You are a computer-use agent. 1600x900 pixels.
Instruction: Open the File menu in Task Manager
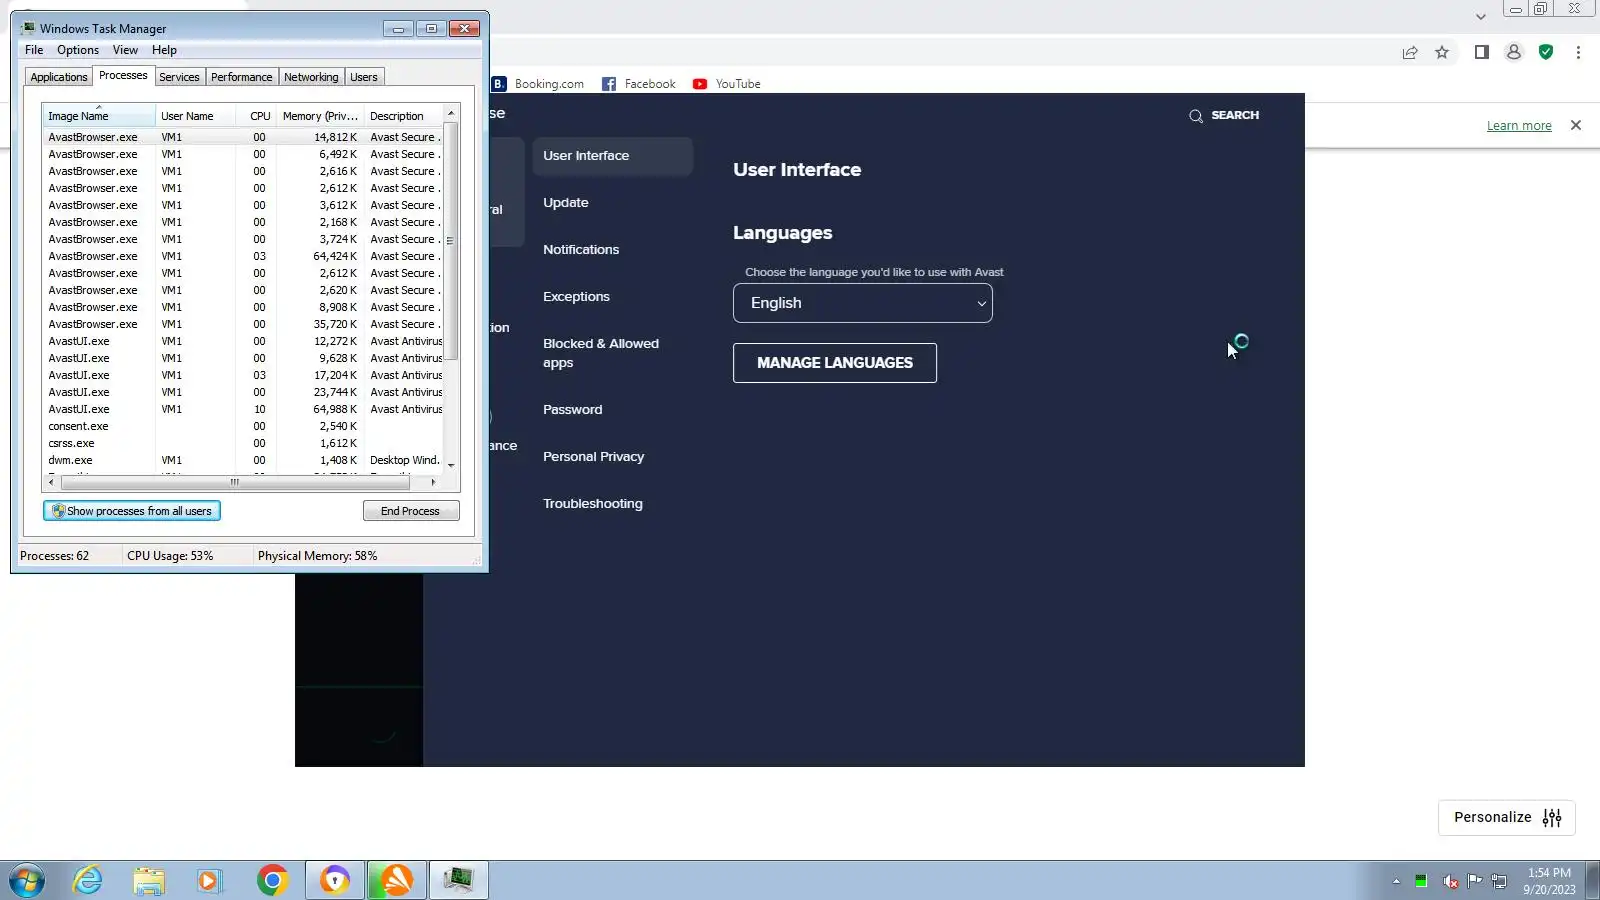tap(34, 50)
